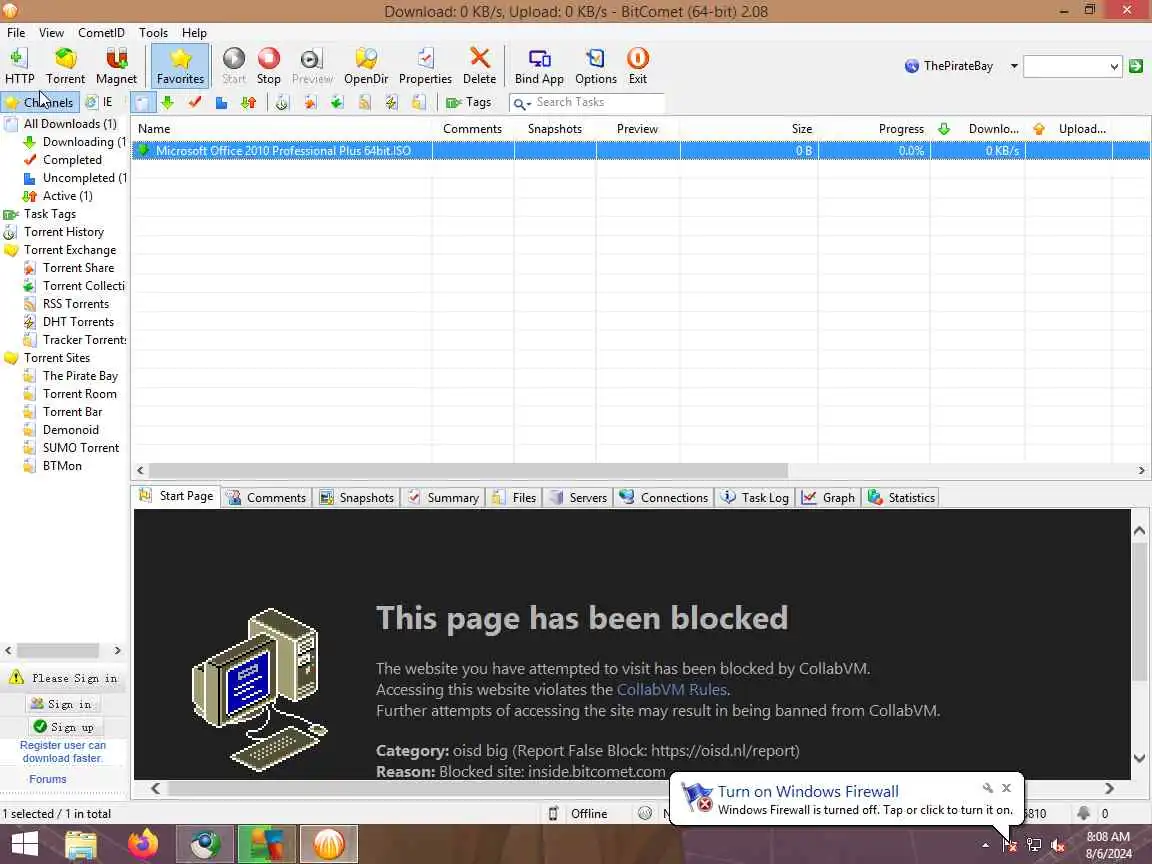Switch to the Files detail tab
The image size is (1152, 864).
click(514, 497)
